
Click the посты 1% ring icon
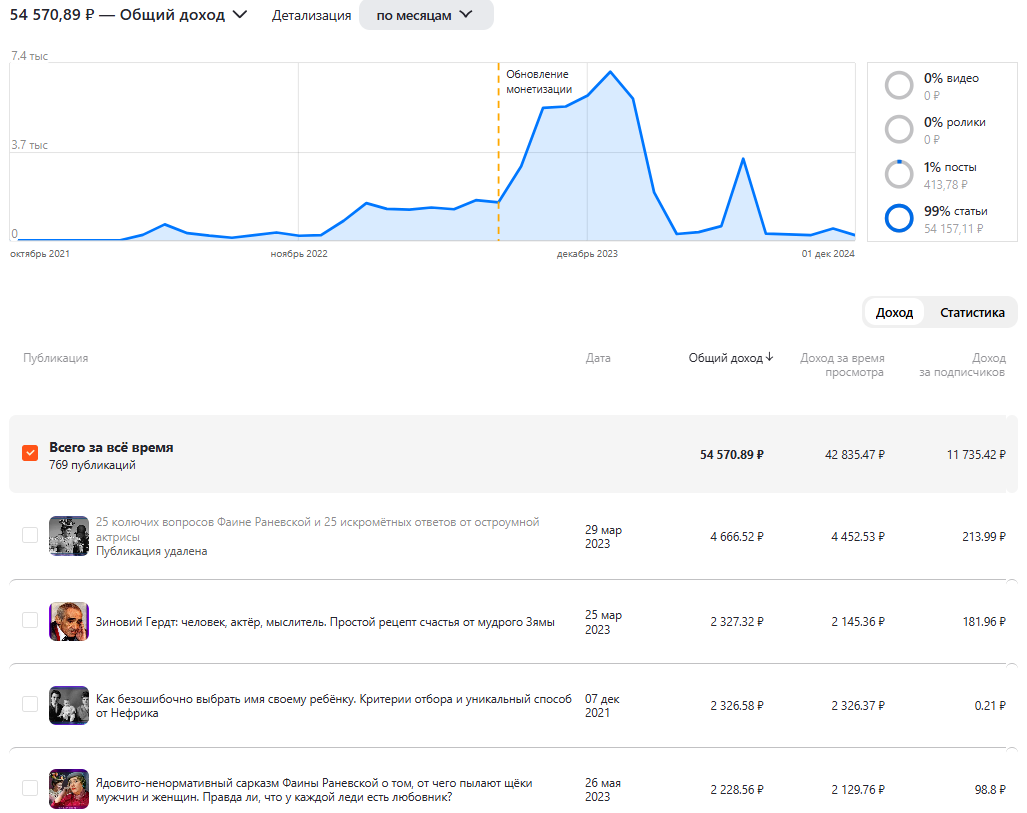899,174
